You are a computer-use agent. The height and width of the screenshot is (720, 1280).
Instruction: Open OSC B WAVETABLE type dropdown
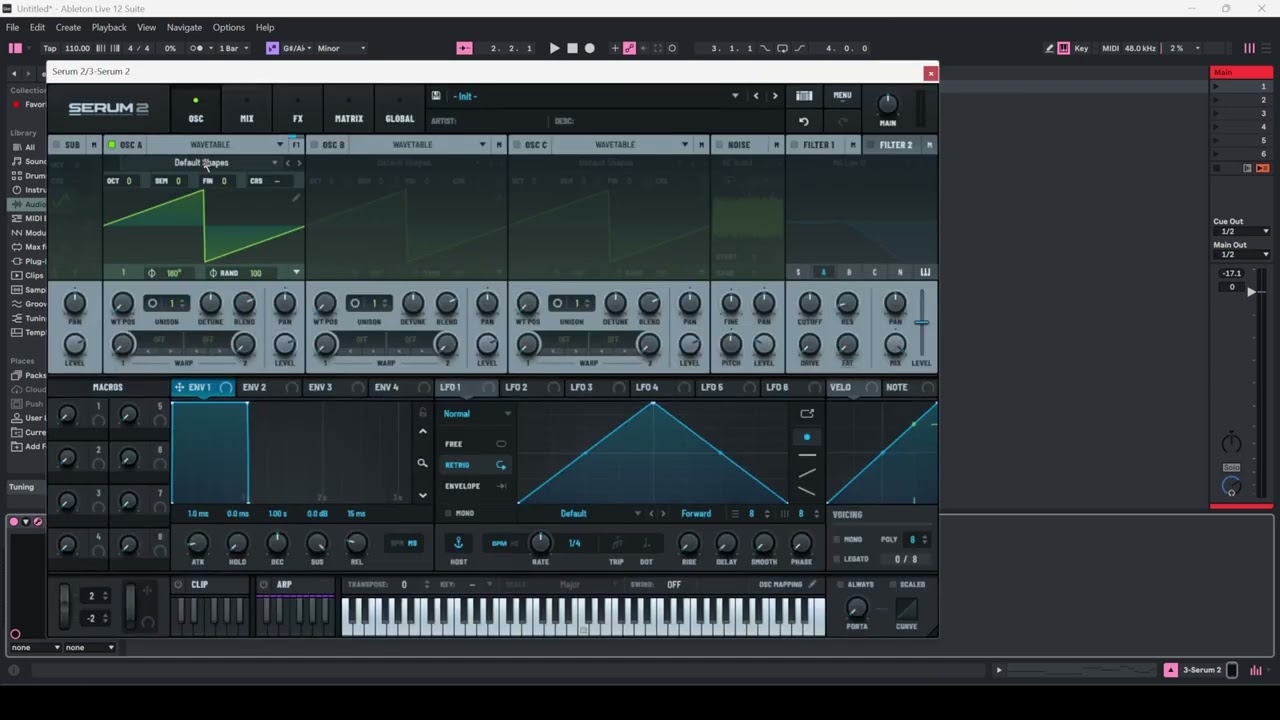click(x=420, y=145)
